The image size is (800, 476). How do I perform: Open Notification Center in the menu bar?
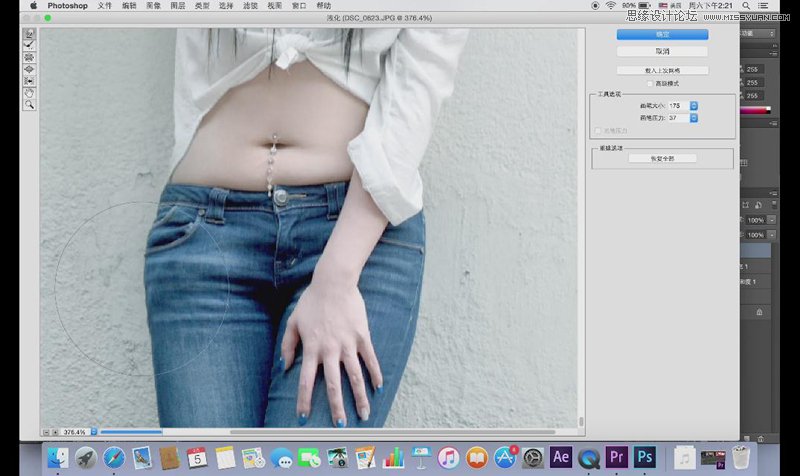point(763,6)
